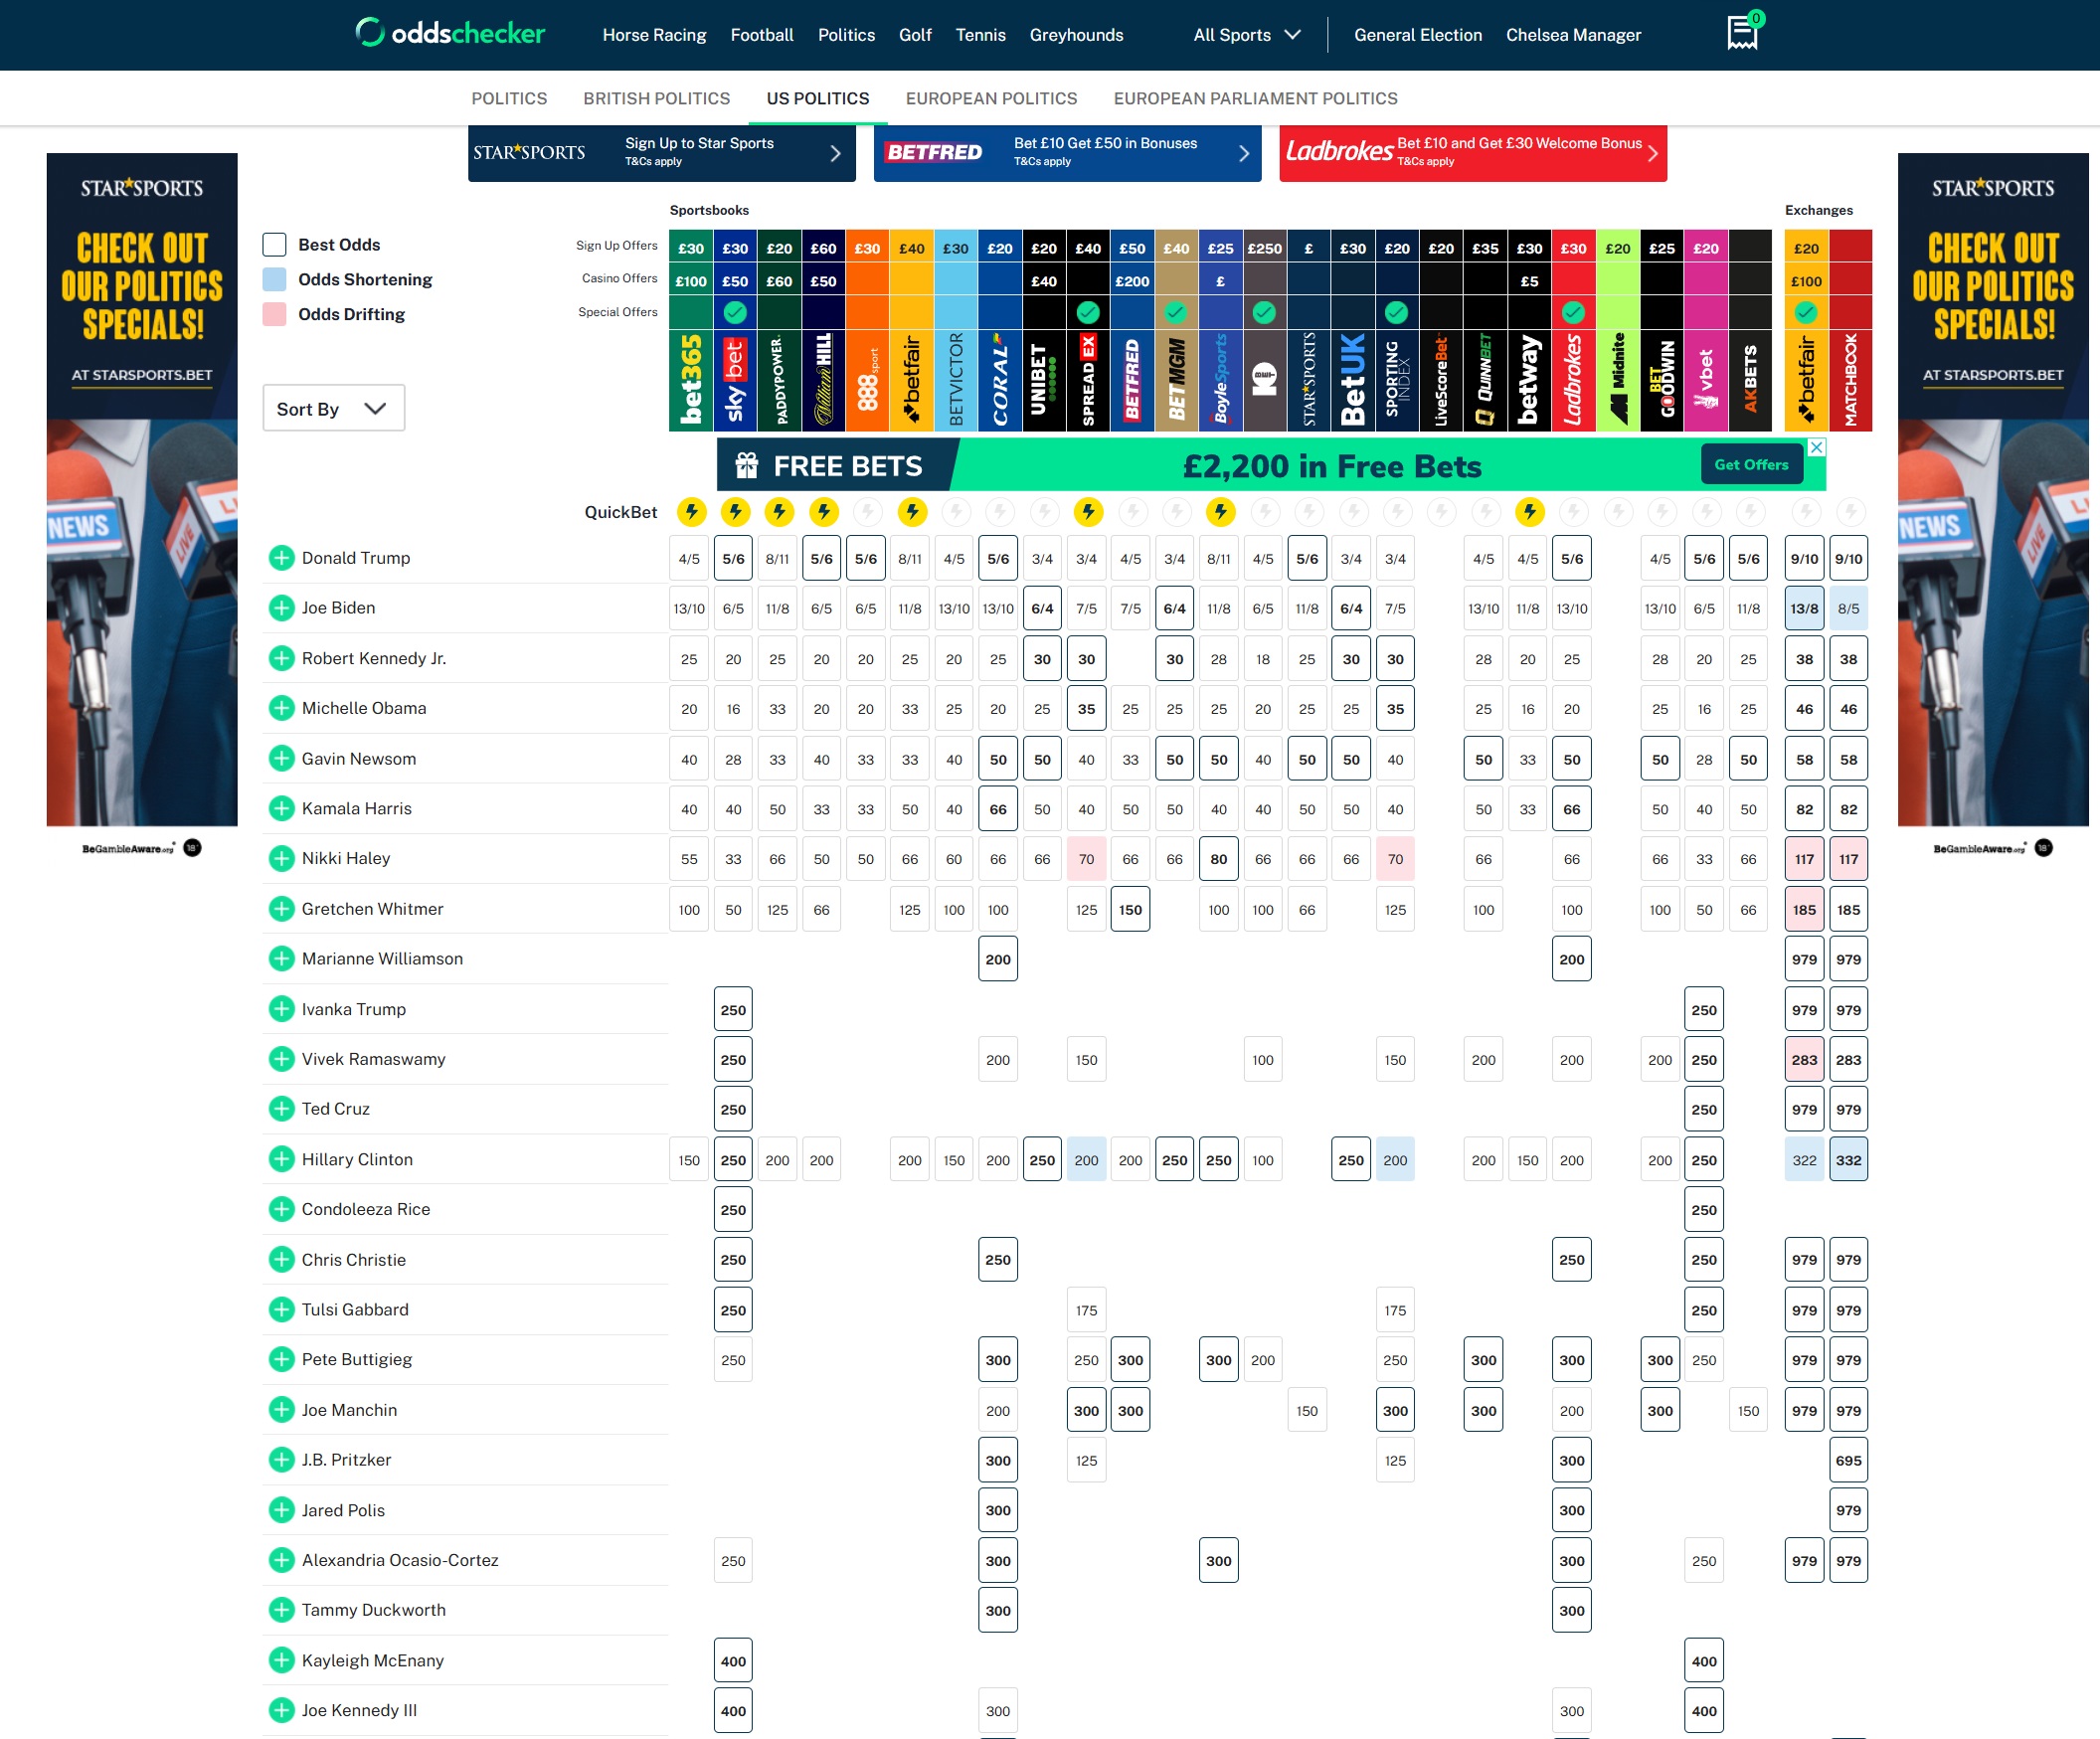Expand the All Sports menu
The height and width of the screenshot is (1739, 2100).
(x=1246, y=35)
